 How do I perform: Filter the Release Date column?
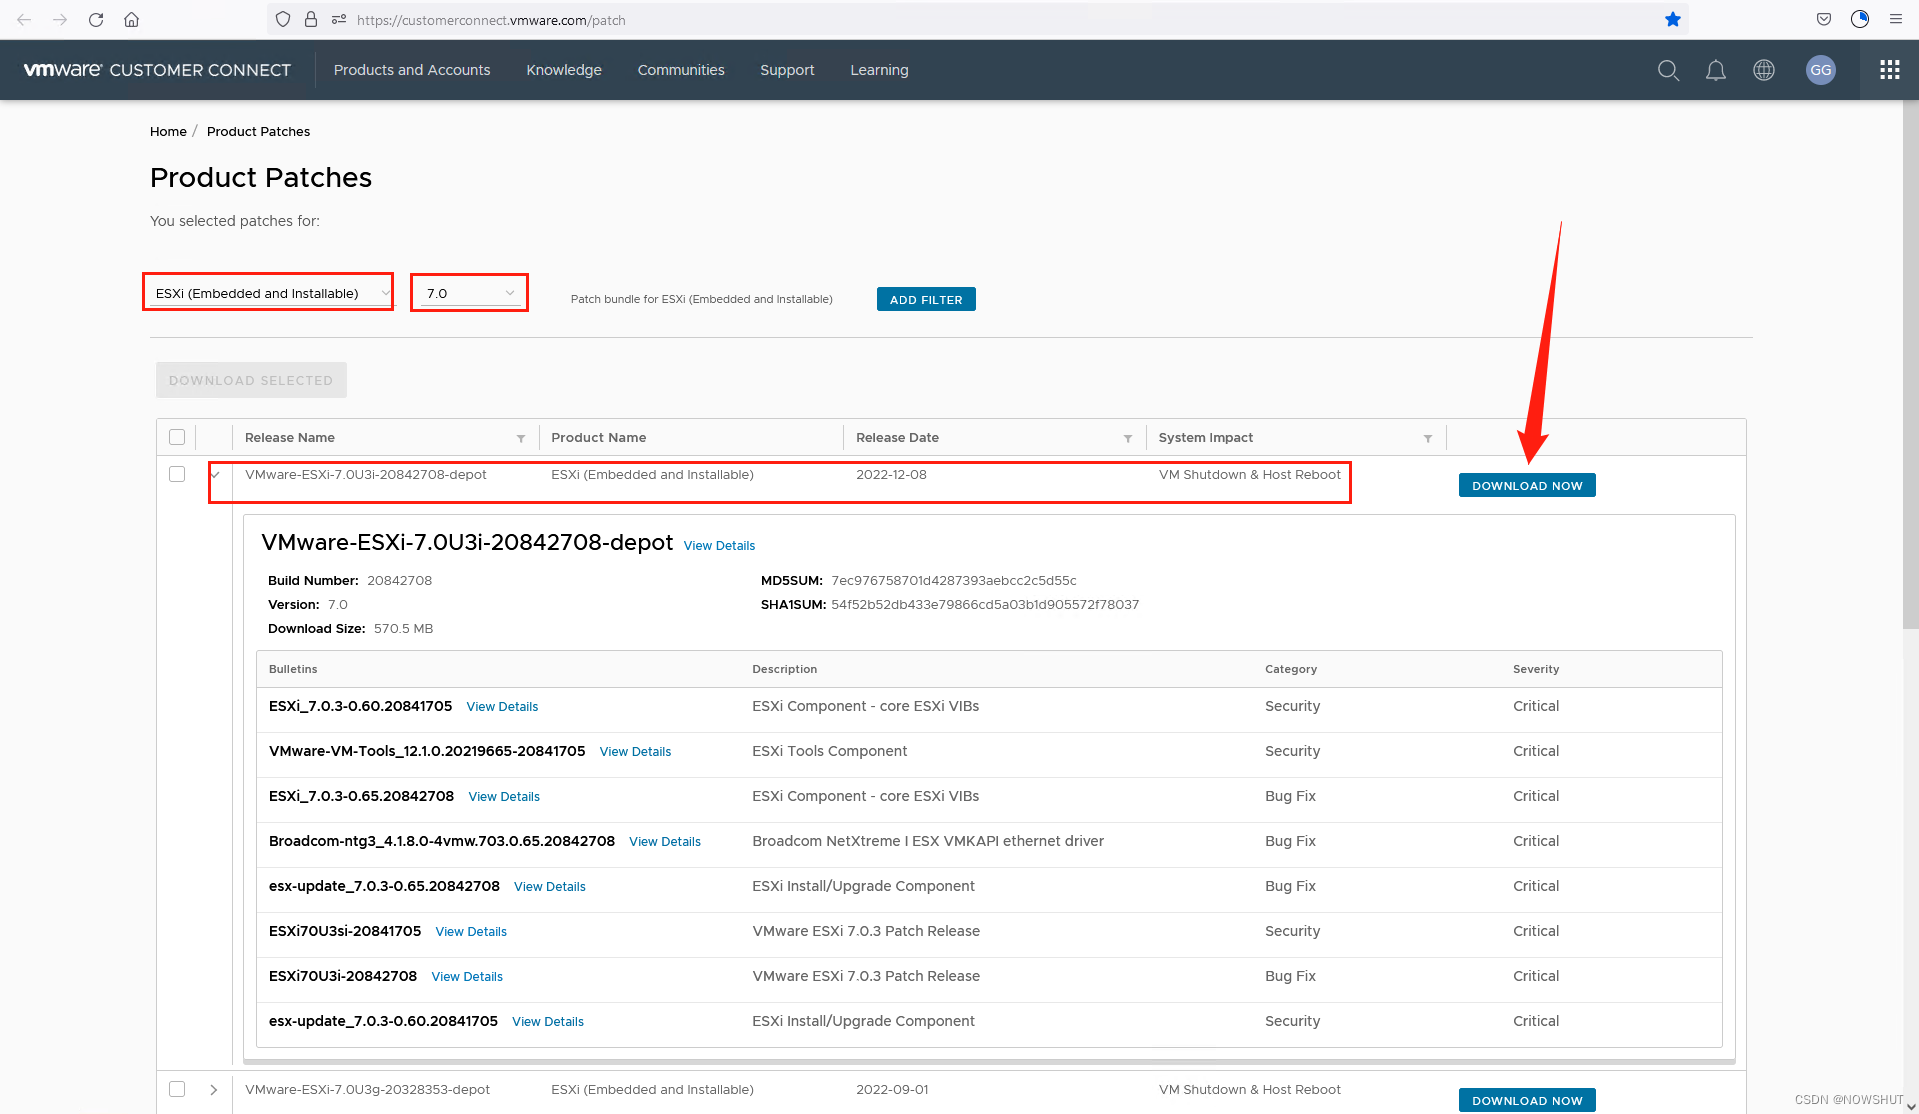pyautogui.click(x=1128, y=438)
